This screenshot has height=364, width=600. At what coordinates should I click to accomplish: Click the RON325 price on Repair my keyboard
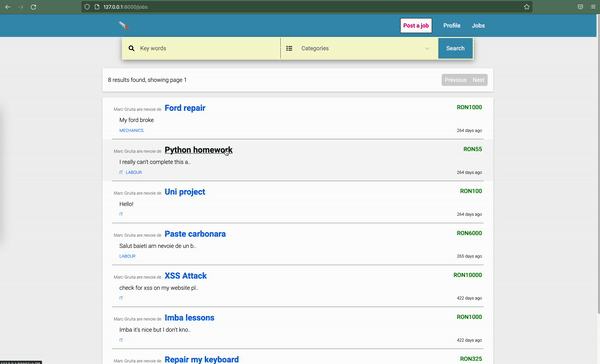pos(471,359)
